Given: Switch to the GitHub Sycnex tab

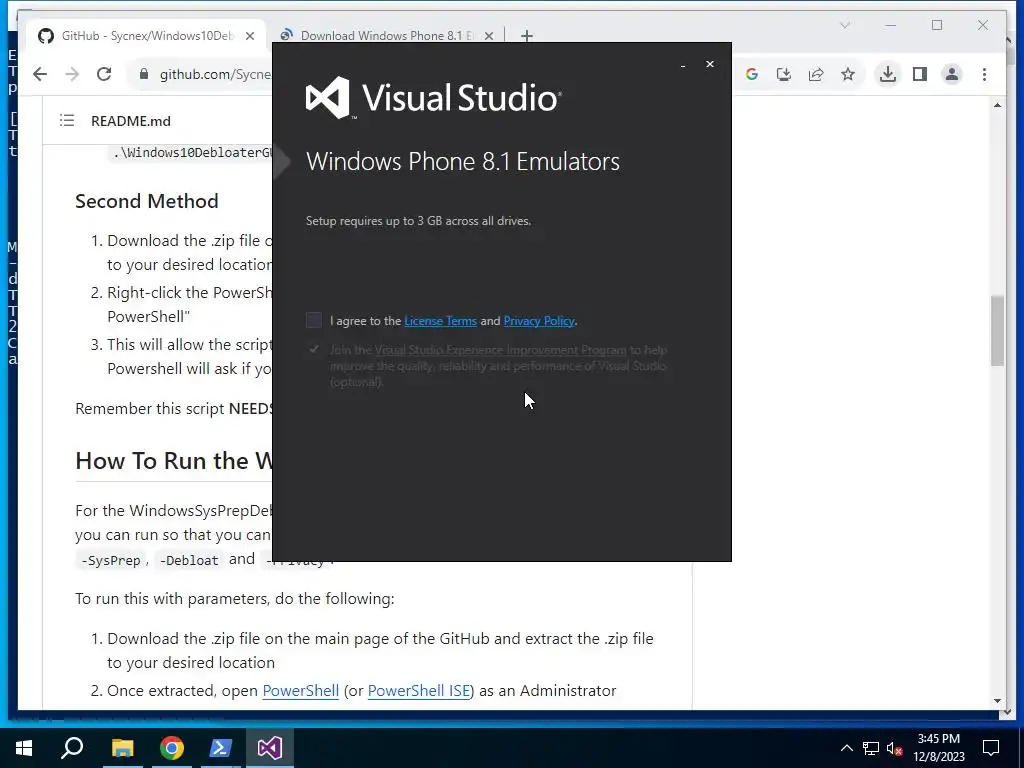Looking at the screenshot, I should pyautogui.click(x=146, y=36).
